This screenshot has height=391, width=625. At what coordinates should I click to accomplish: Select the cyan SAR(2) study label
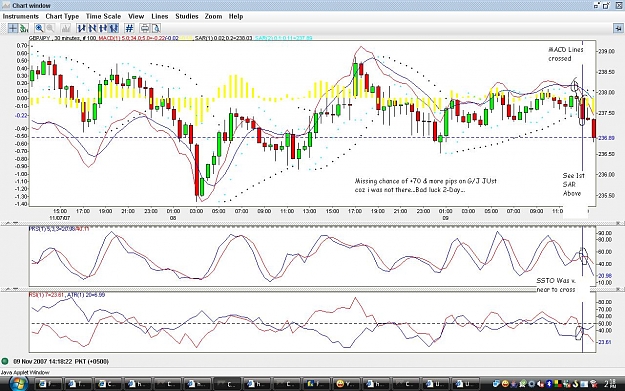click(283, 38)
